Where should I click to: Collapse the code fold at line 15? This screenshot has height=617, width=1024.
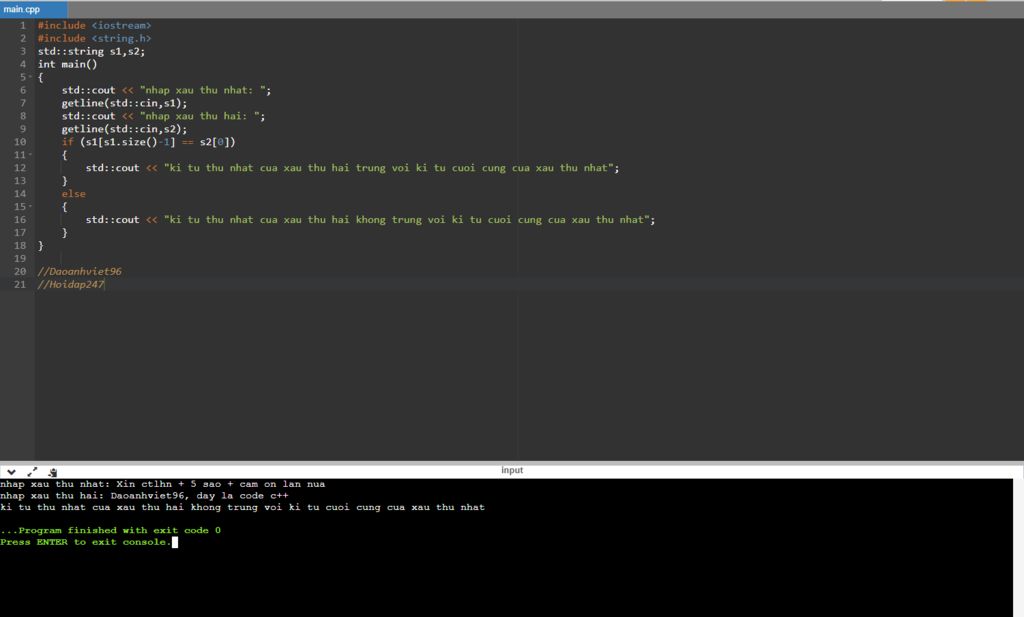(x=30, y=206)
